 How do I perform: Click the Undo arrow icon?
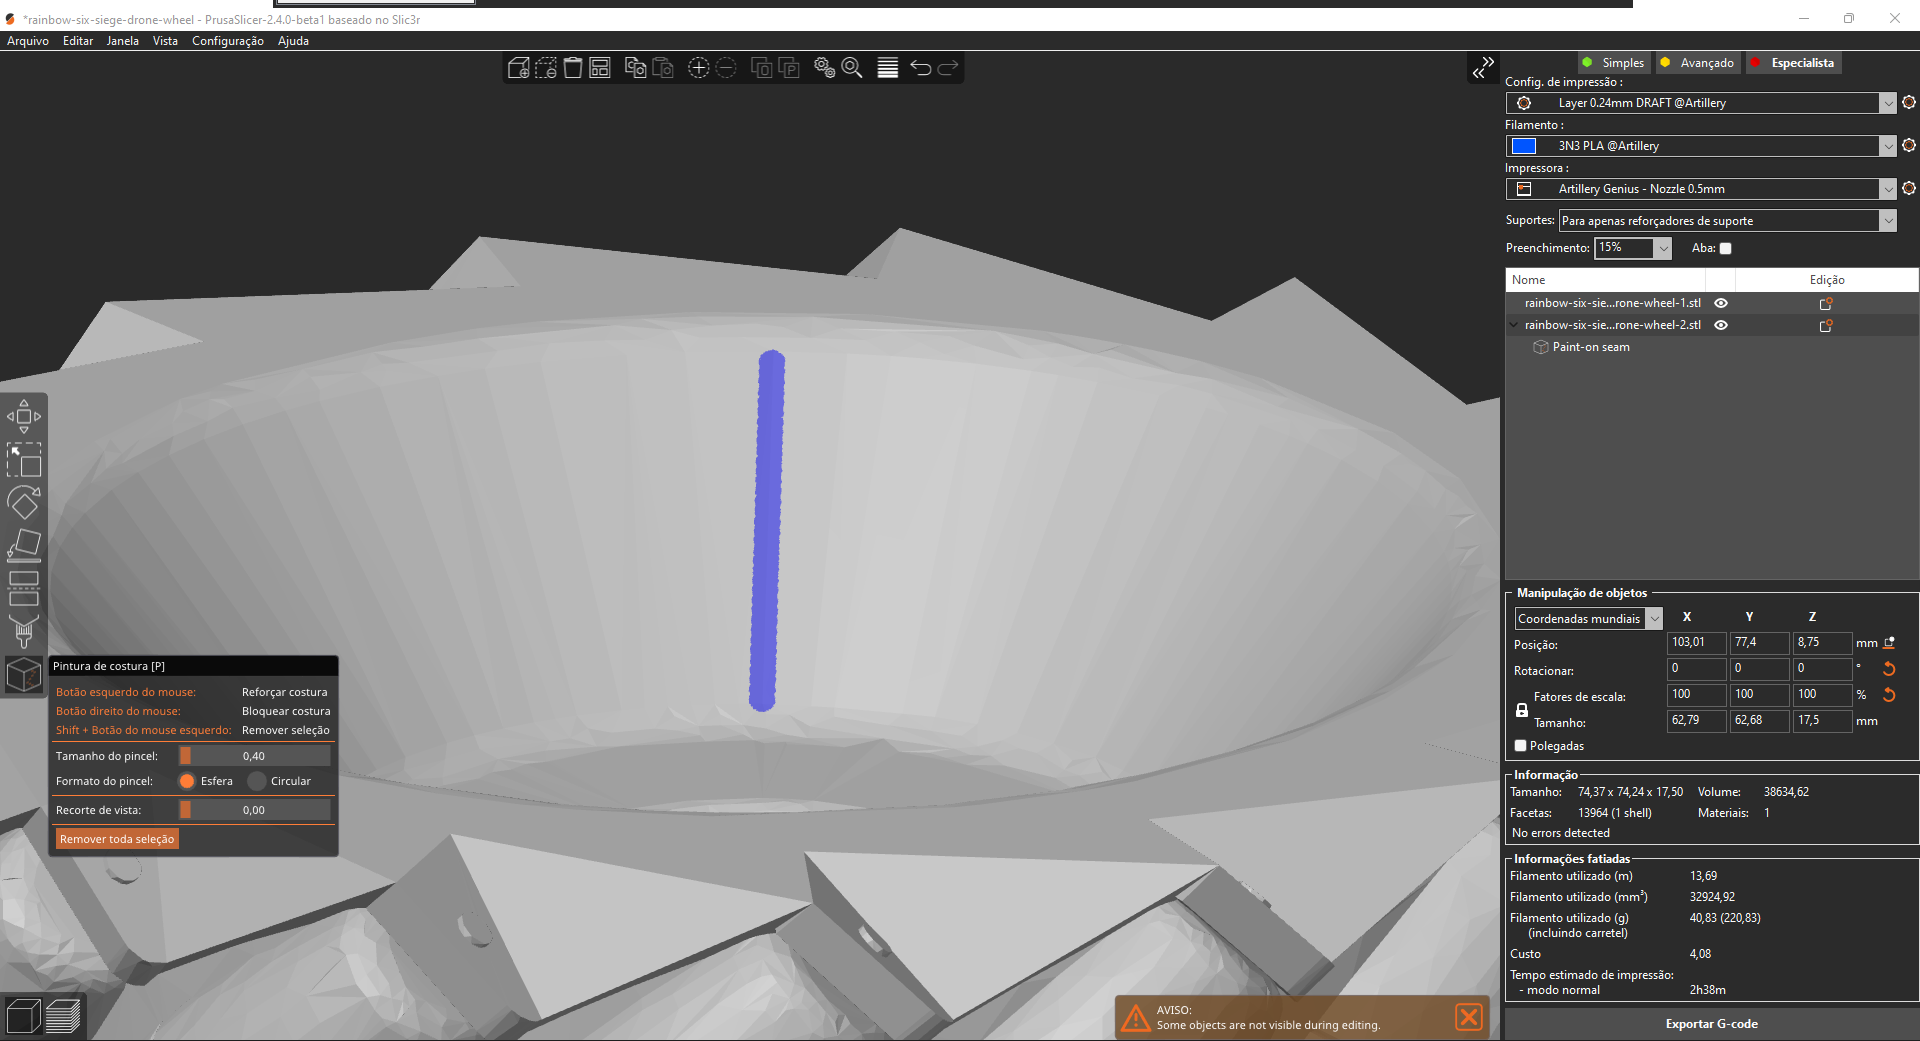921,68
